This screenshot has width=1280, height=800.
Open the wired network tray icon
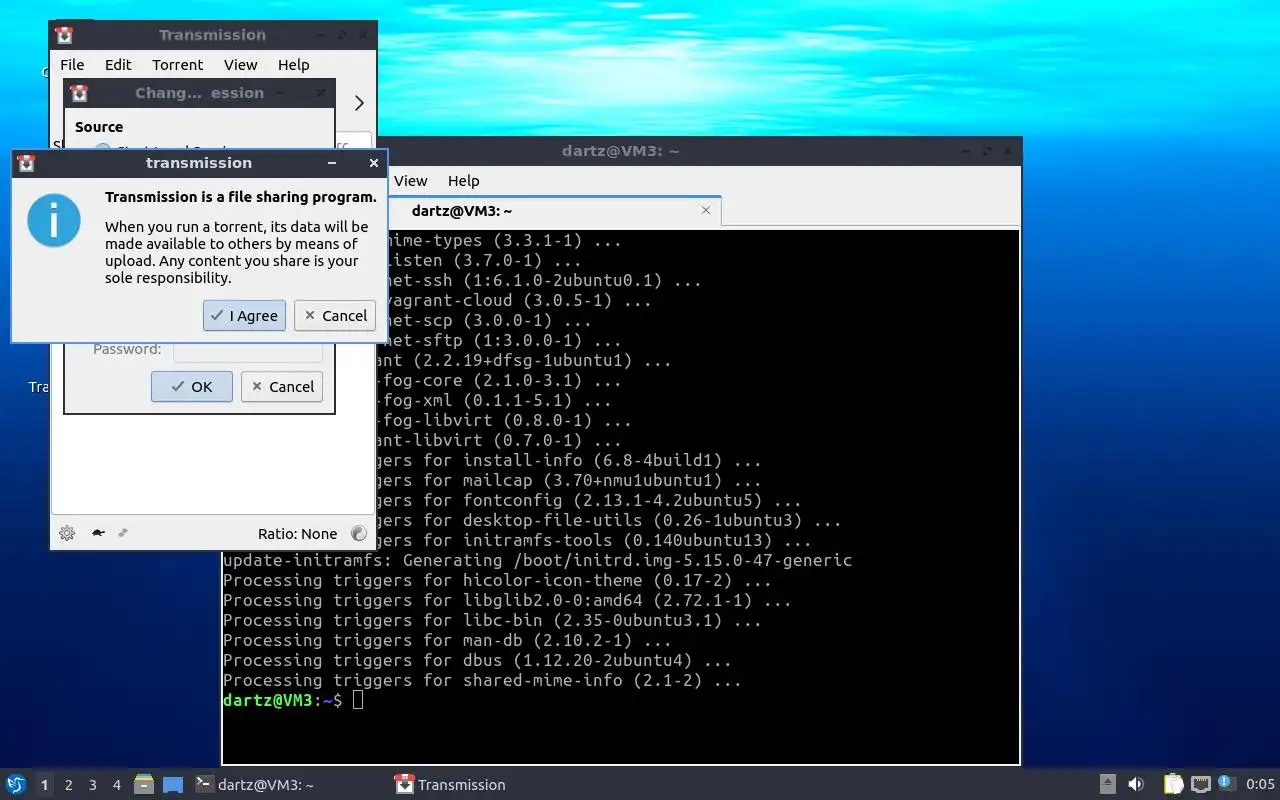tap(1201, 784)
